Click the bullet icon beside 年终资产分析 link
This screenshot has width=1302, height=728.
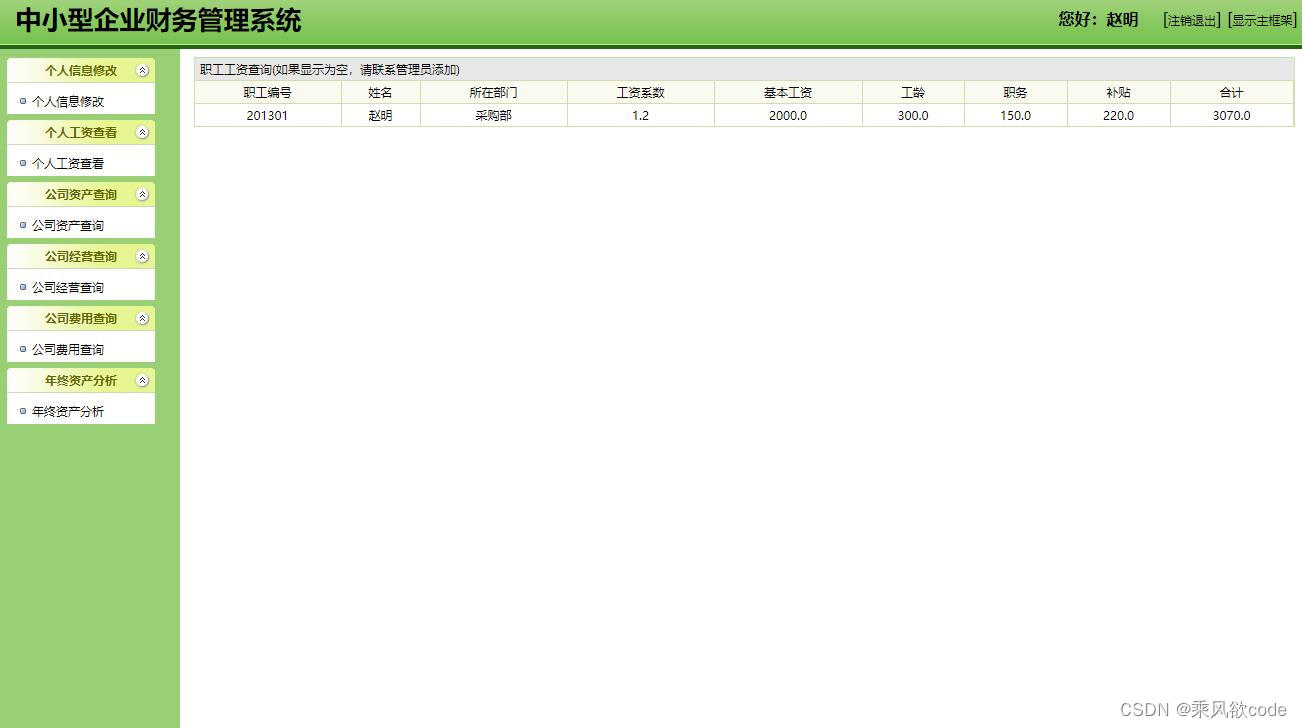coord(22,411)
